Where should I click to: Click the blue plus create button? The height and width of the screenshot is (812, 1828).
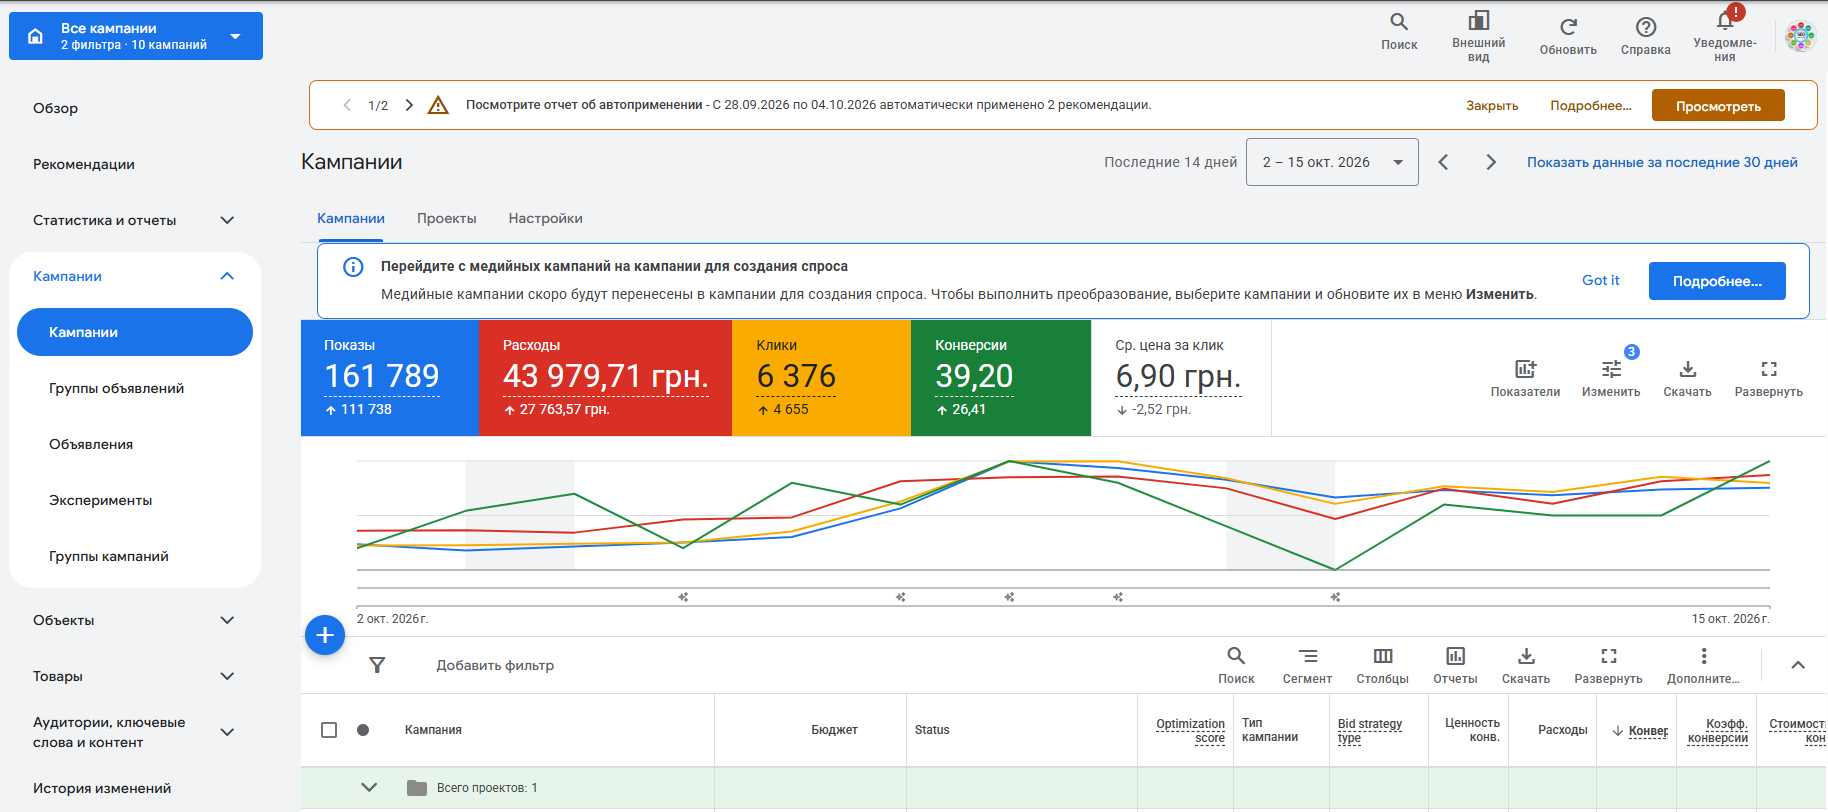[325, 635]
